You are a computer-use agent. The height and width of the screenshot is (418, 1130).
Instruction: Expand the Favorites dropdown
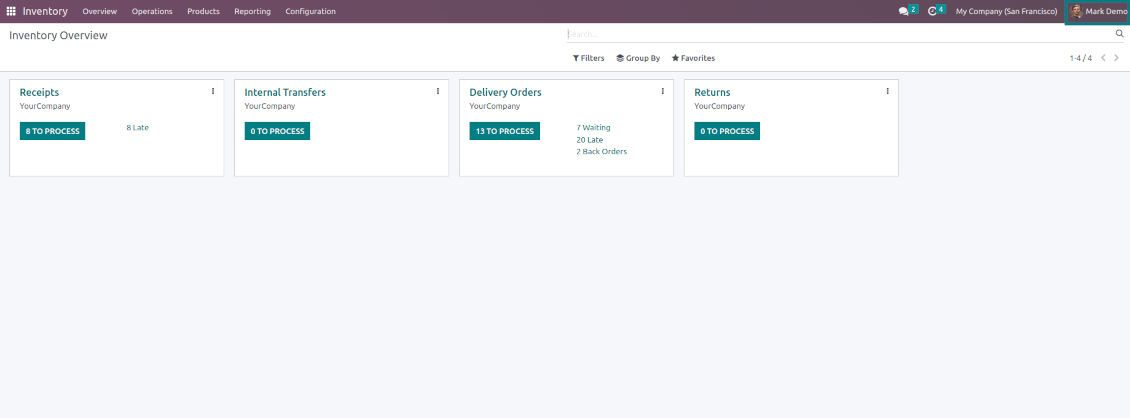693,58
